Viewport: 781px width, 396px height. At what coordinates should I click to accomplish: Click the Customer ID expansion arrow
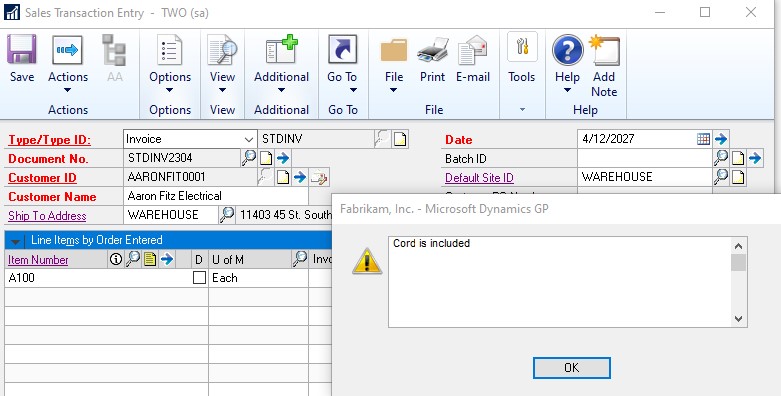pyautogui.click(x=300, y=177)
